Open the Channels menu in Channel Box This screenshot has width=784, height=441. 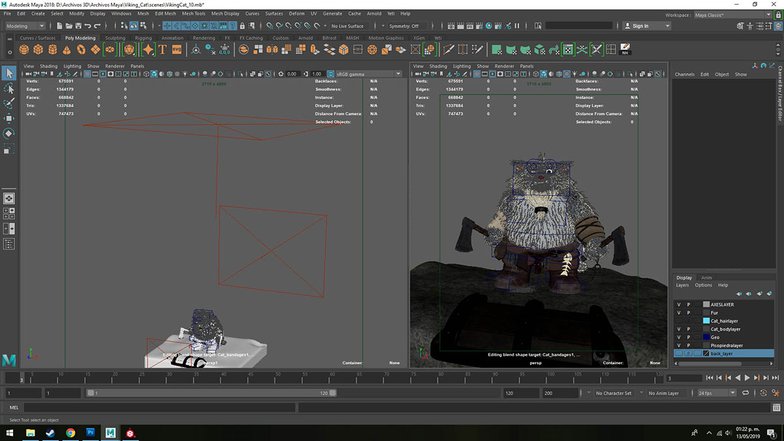(684, 74)
